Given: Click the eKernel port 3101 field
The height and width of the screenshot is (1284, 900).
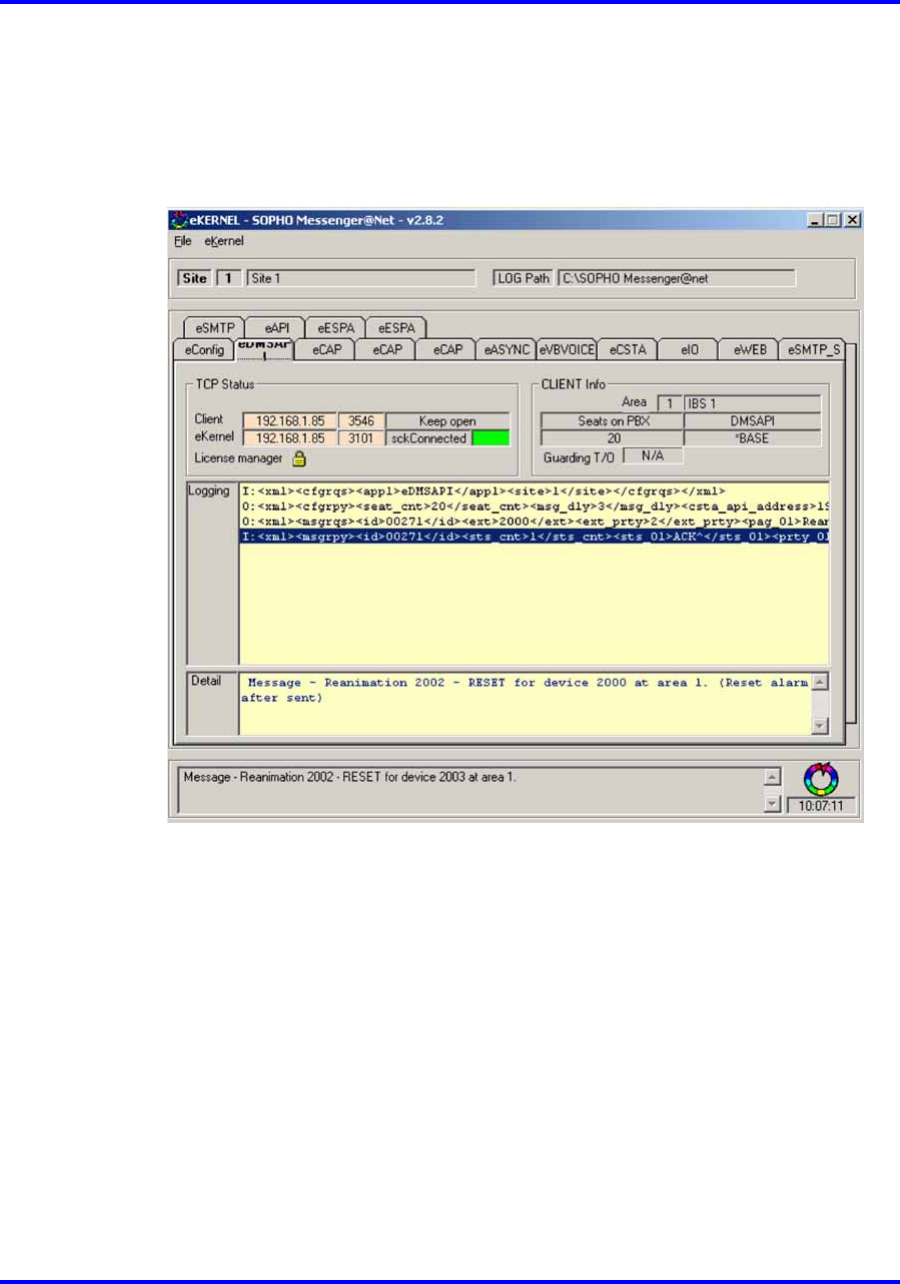Looking at the screenshot, I should (x=362, y=438).
